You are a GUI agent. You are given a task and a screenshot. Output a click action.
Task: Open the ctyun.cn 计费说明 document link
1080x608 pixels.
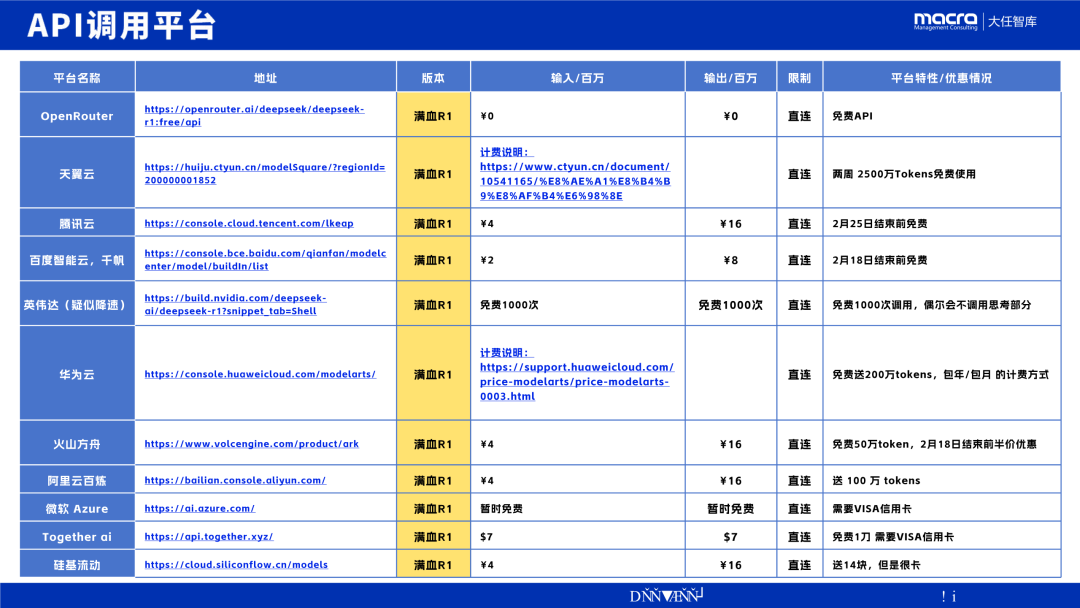coord(575,174)
